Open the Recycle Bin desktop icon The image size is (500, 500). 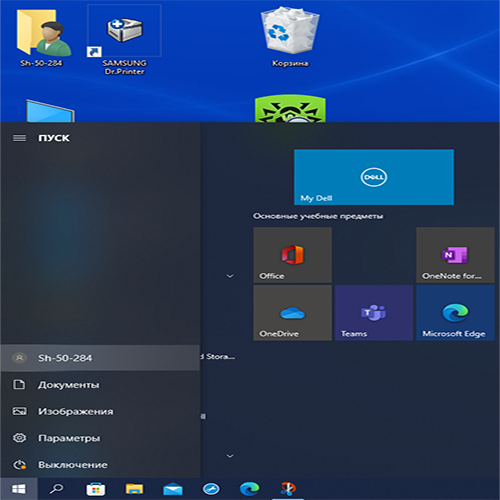point(290,37)
